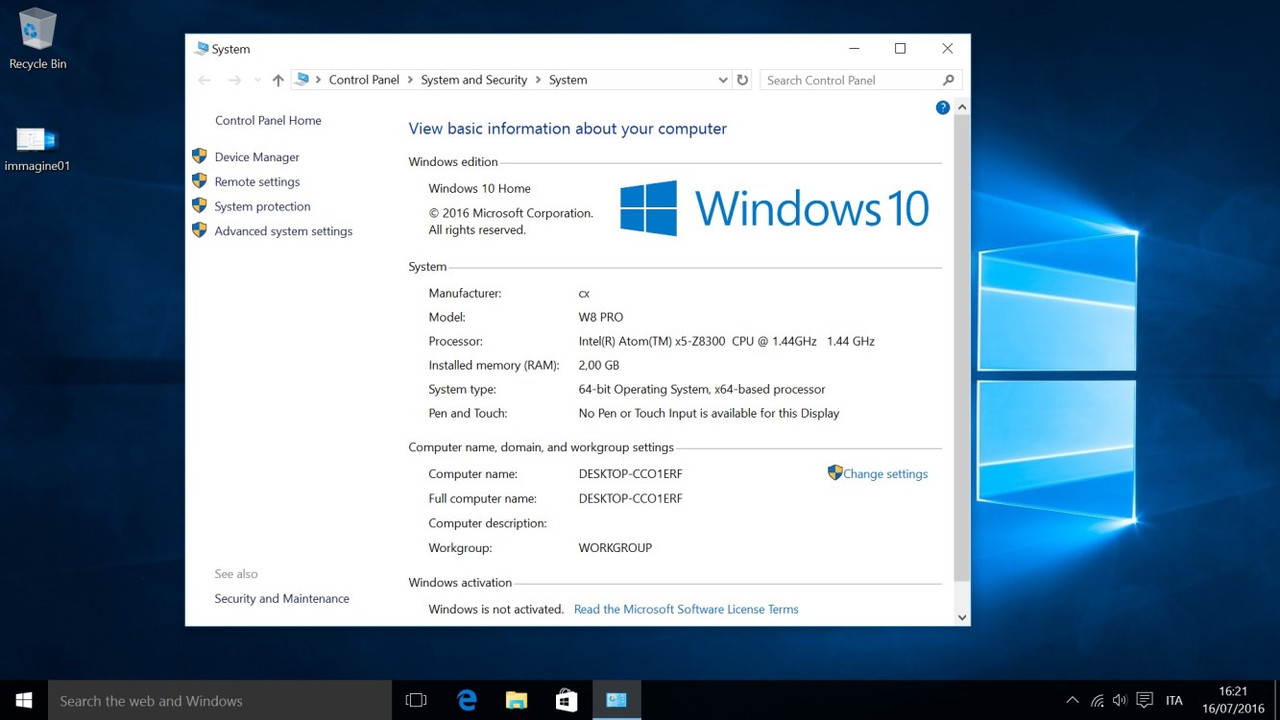This screenshot has height=720, width=1280.
Task: Click Change settings link
Action: (x=885, y=474)
